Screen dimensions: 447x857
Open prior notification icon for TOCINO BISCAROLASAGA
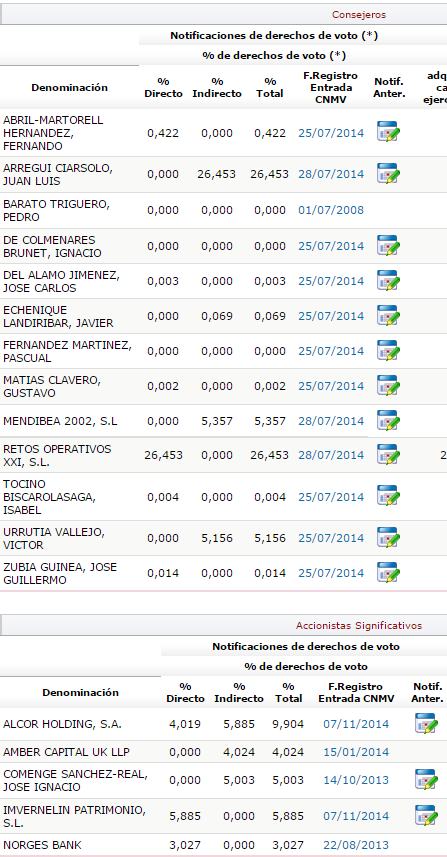pos(389,496)
